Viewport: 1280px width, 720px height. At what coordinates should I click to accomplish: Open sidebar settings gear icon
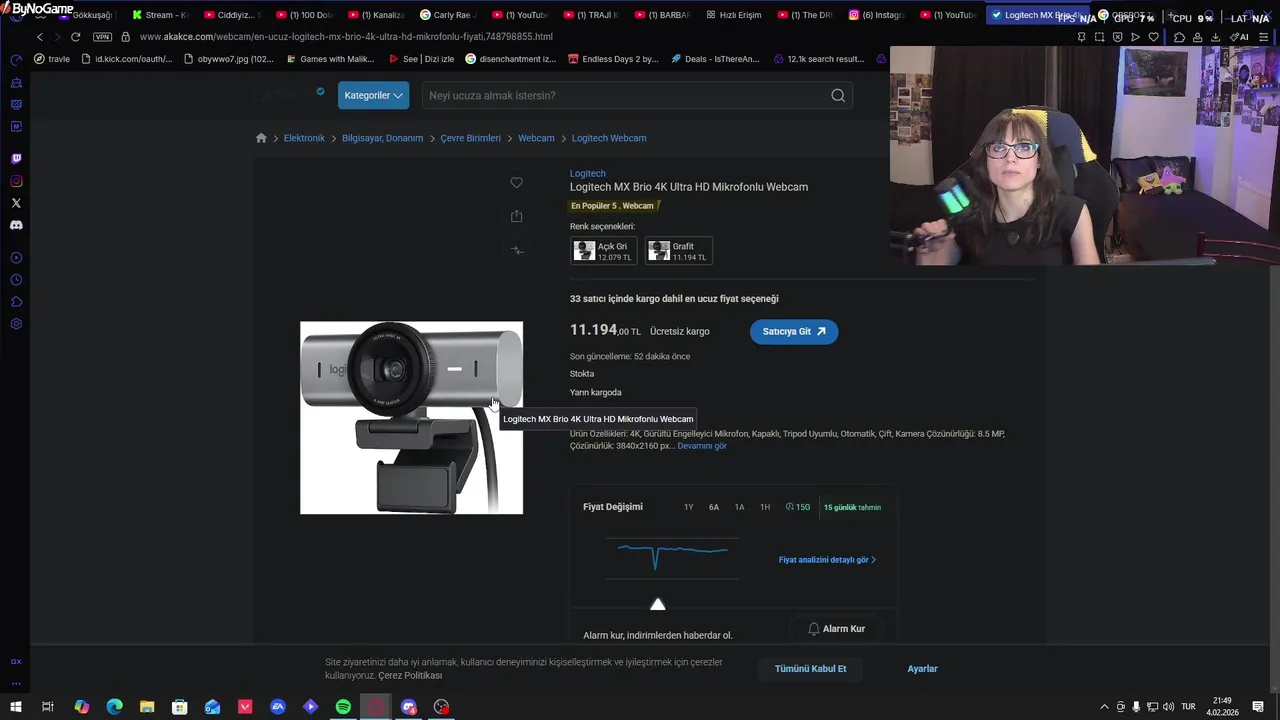(x=16, y=324)
